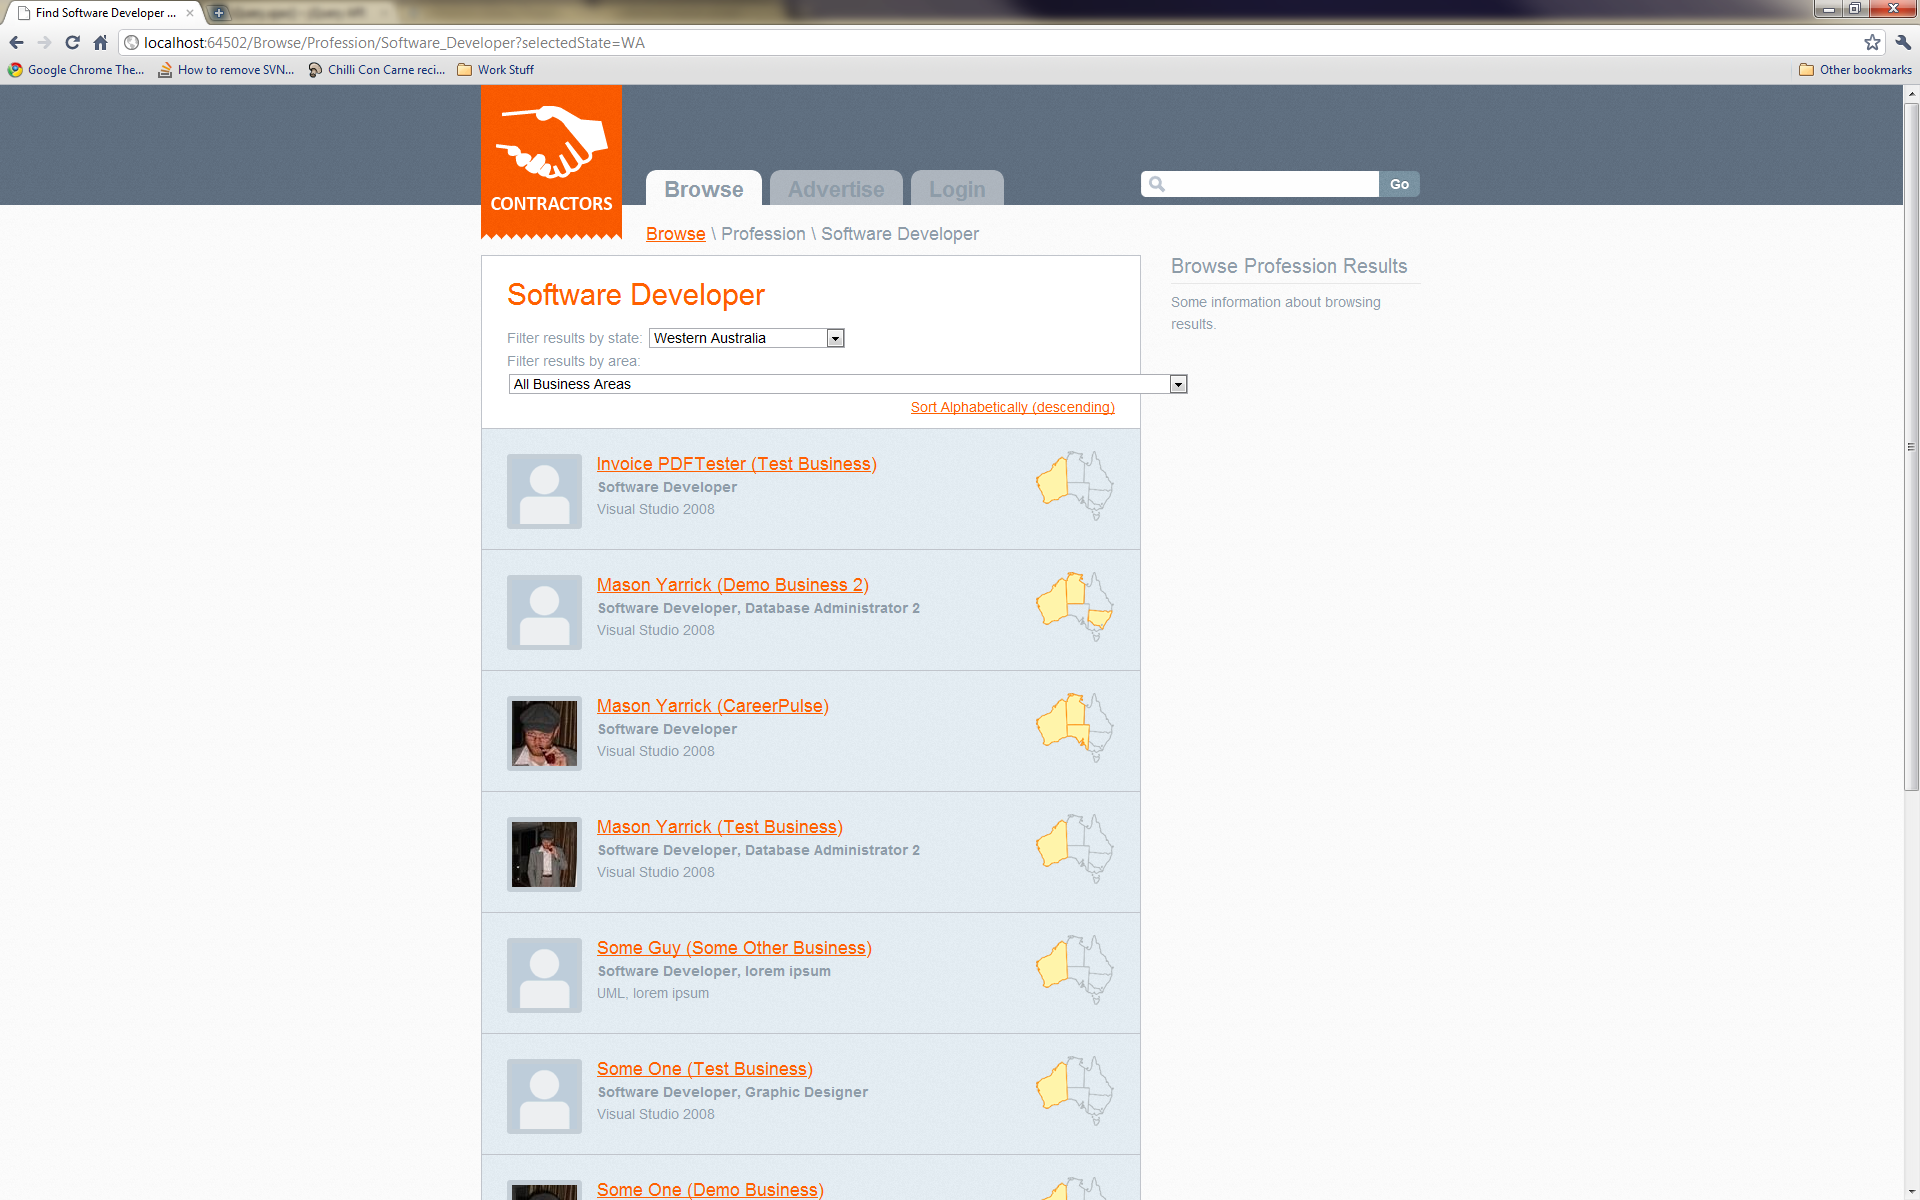
Task: Click the page vertical scrollbar thumb
Action: click(x=1911, y=445)
